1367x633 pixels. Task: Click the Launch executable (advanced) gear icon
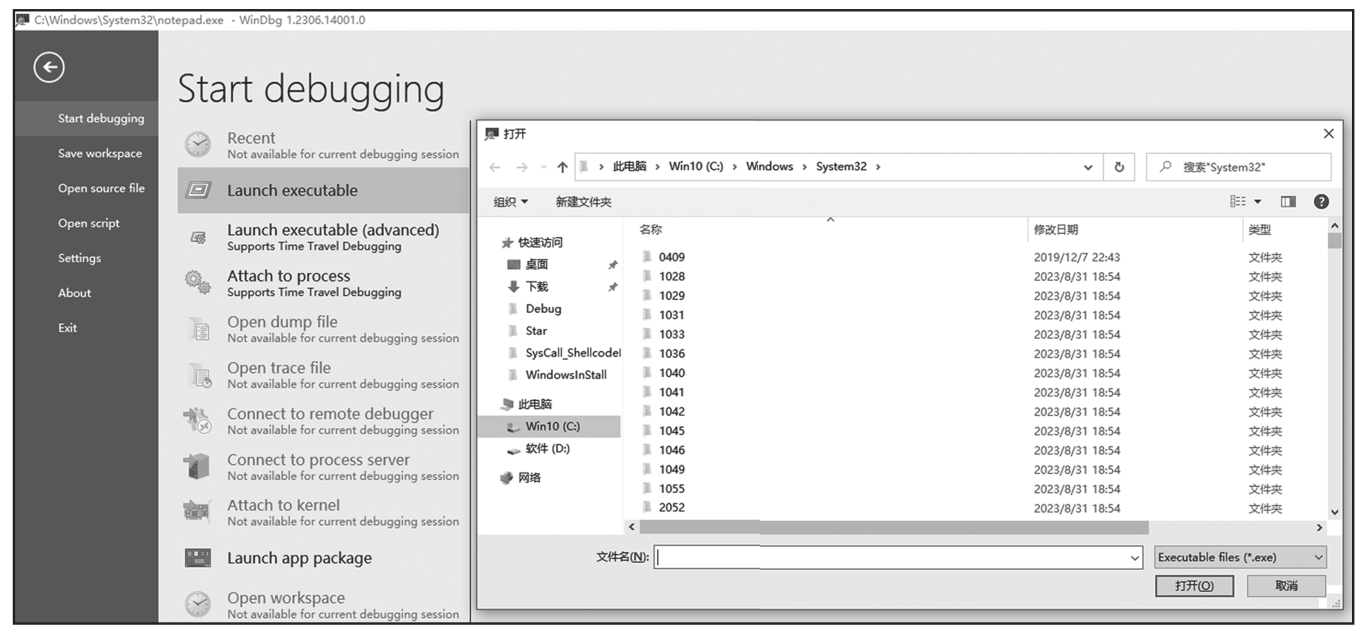point(198,237)
